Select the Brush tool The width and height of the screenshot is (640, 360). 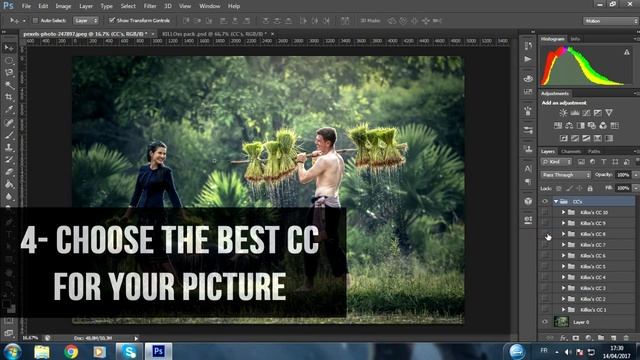(9, 135)
